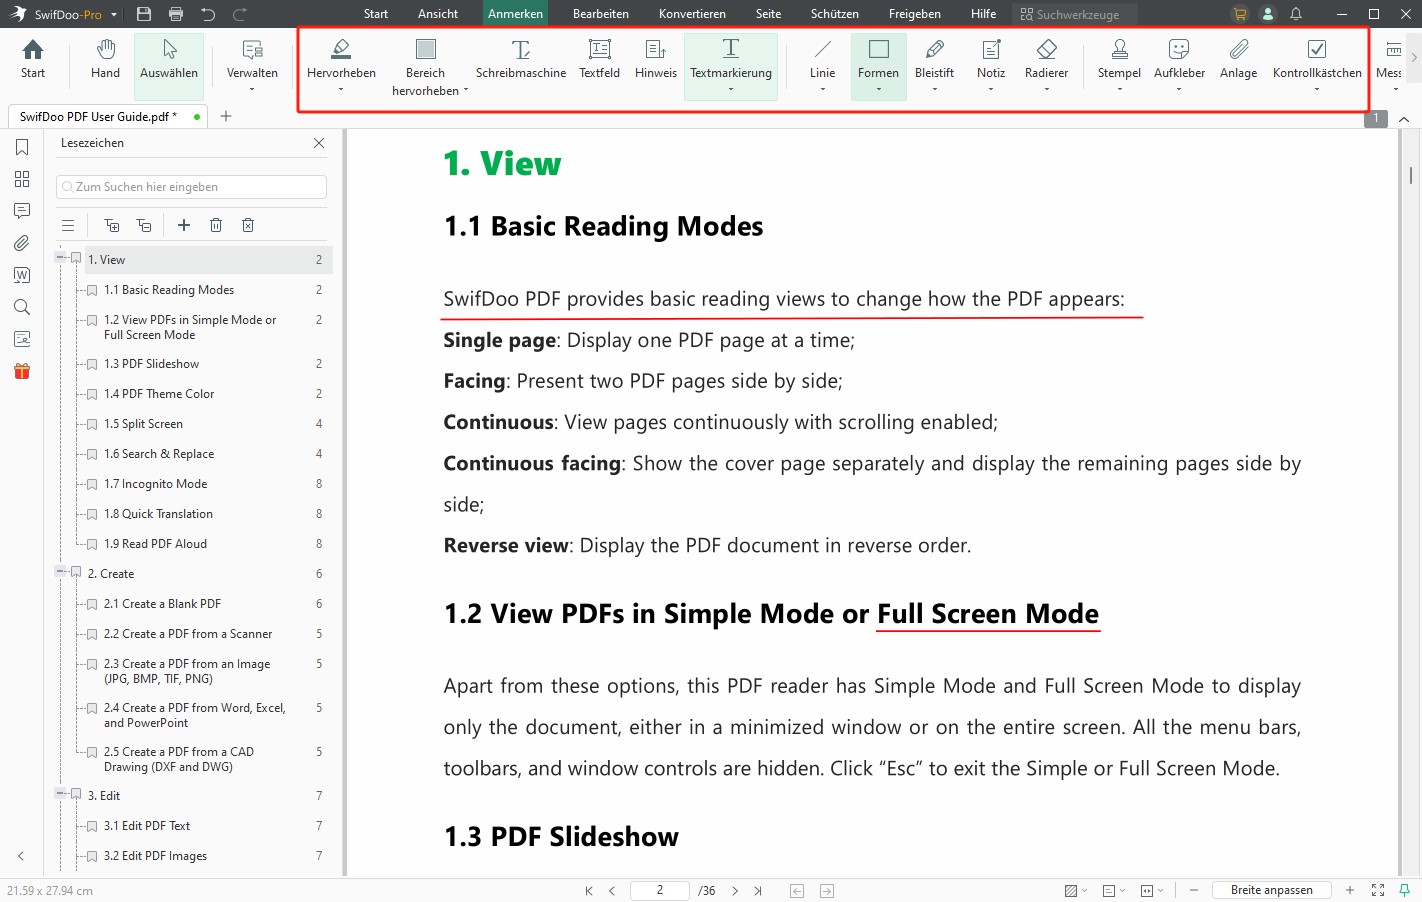
Task: Open the Radierer eraser dropdown
Action: pyautogui.click(x=1047, y=90)
